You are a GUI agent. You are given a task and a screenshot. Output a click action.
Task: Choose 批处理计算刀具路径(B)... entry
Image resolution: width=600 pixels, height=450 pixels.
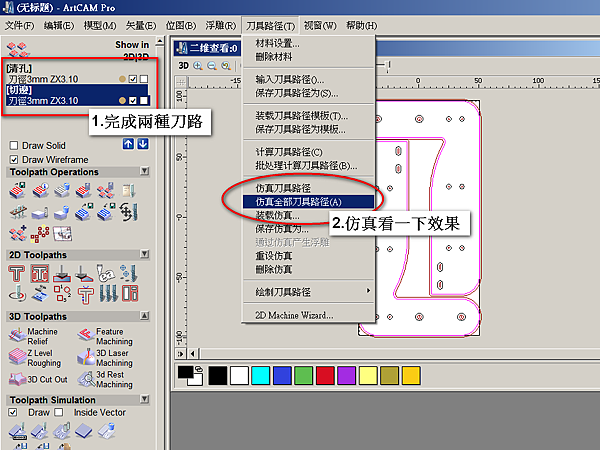(308, 166)
